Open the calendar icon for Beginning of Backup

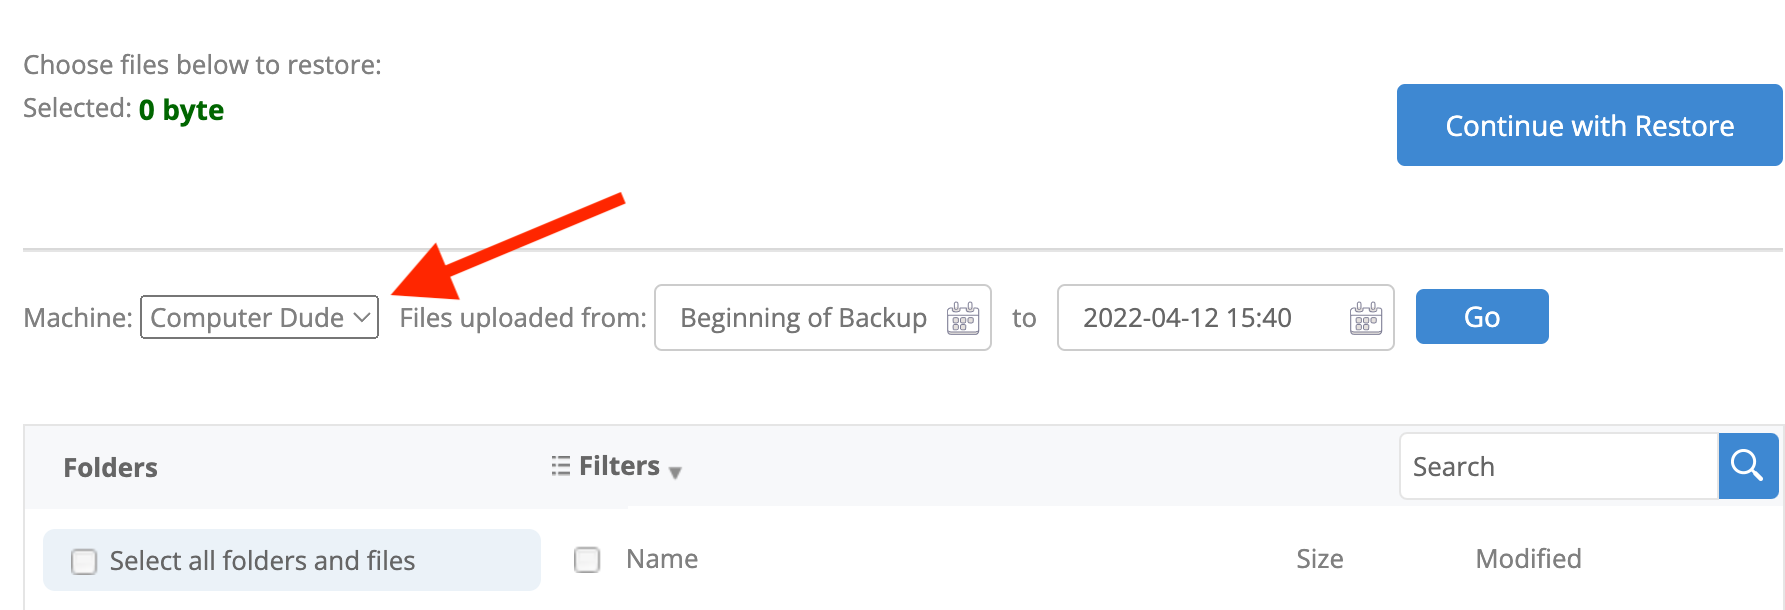(x=963, y=318)
